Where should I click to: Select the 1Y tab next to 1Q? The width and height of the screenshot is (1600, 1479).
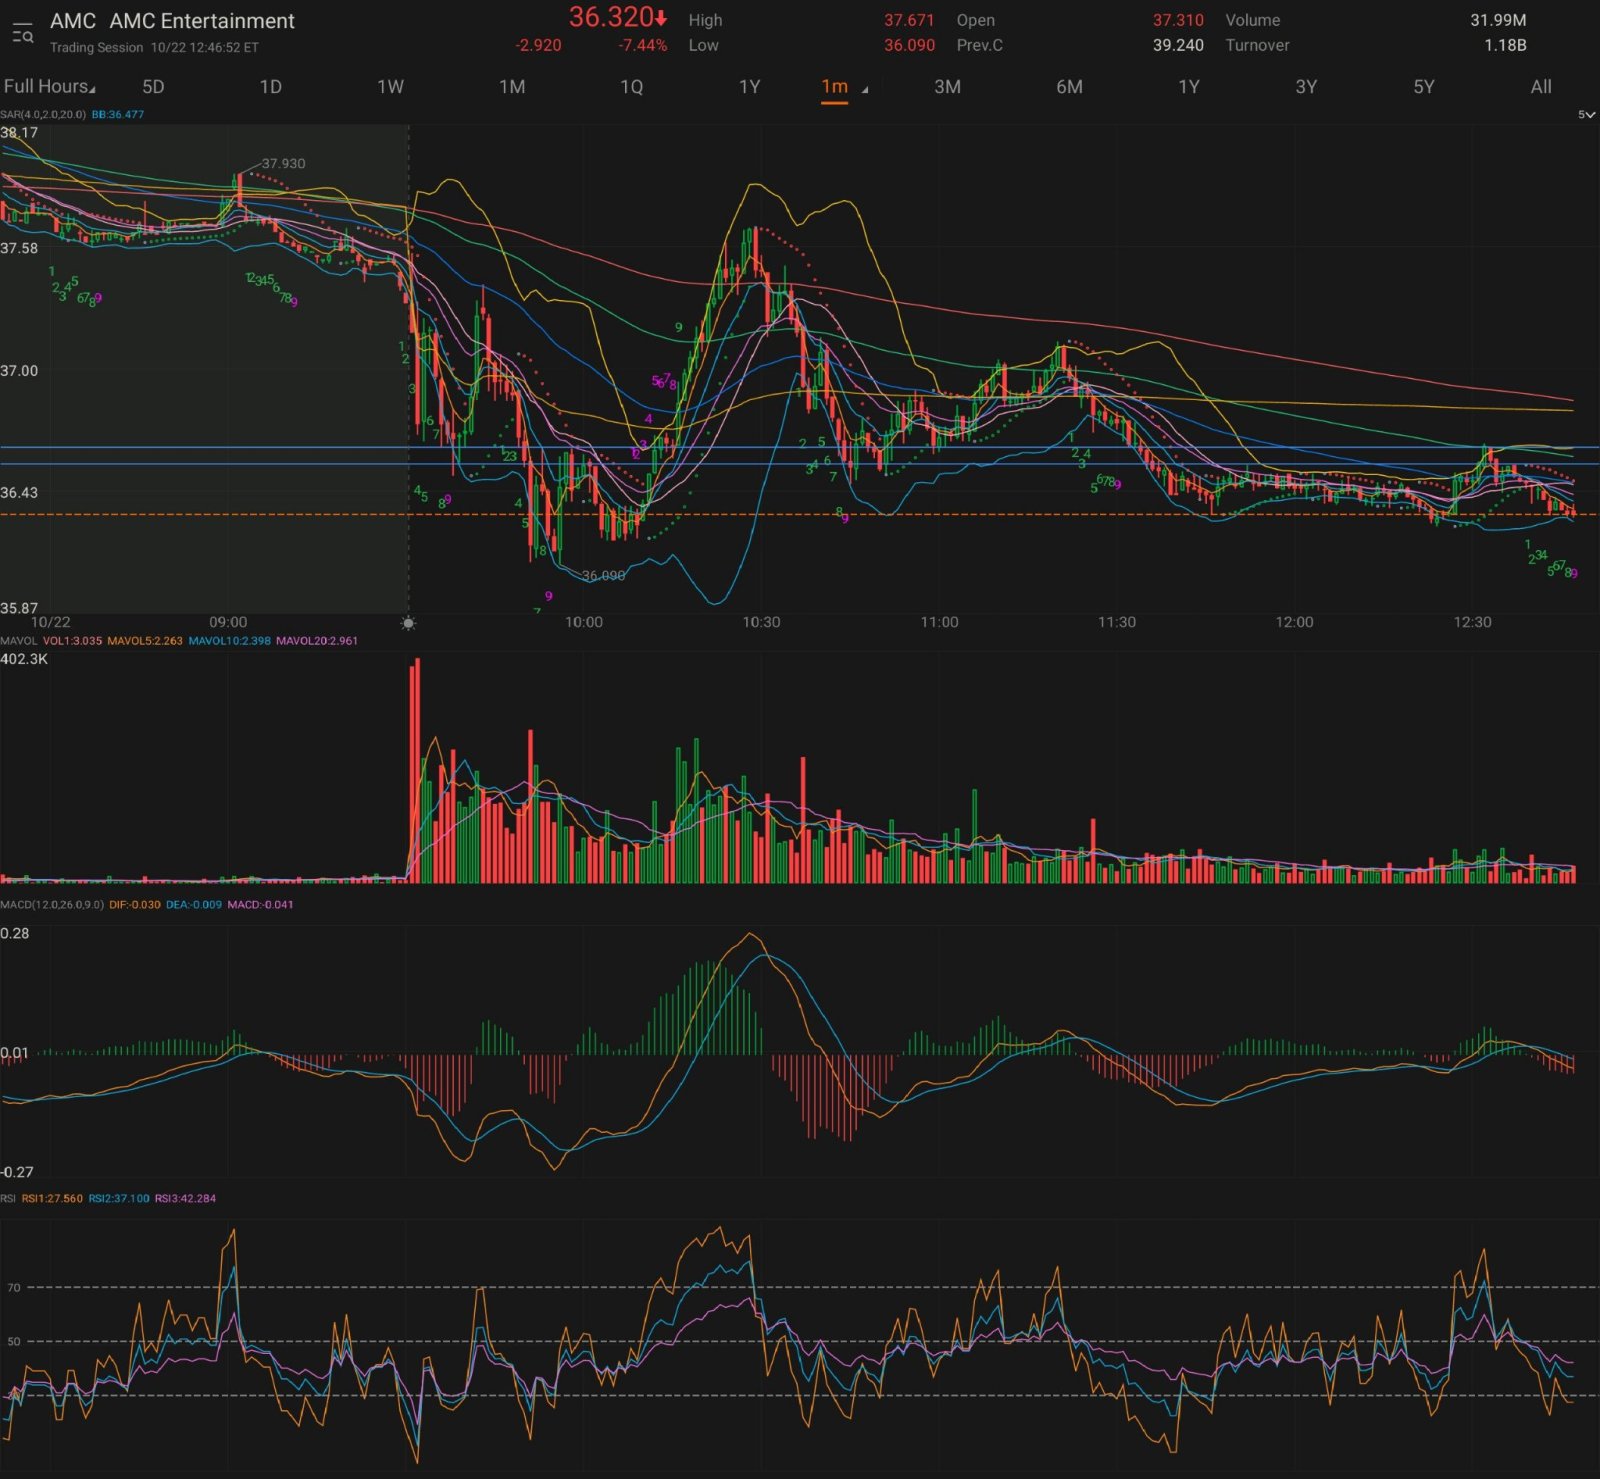click(750, 87)
